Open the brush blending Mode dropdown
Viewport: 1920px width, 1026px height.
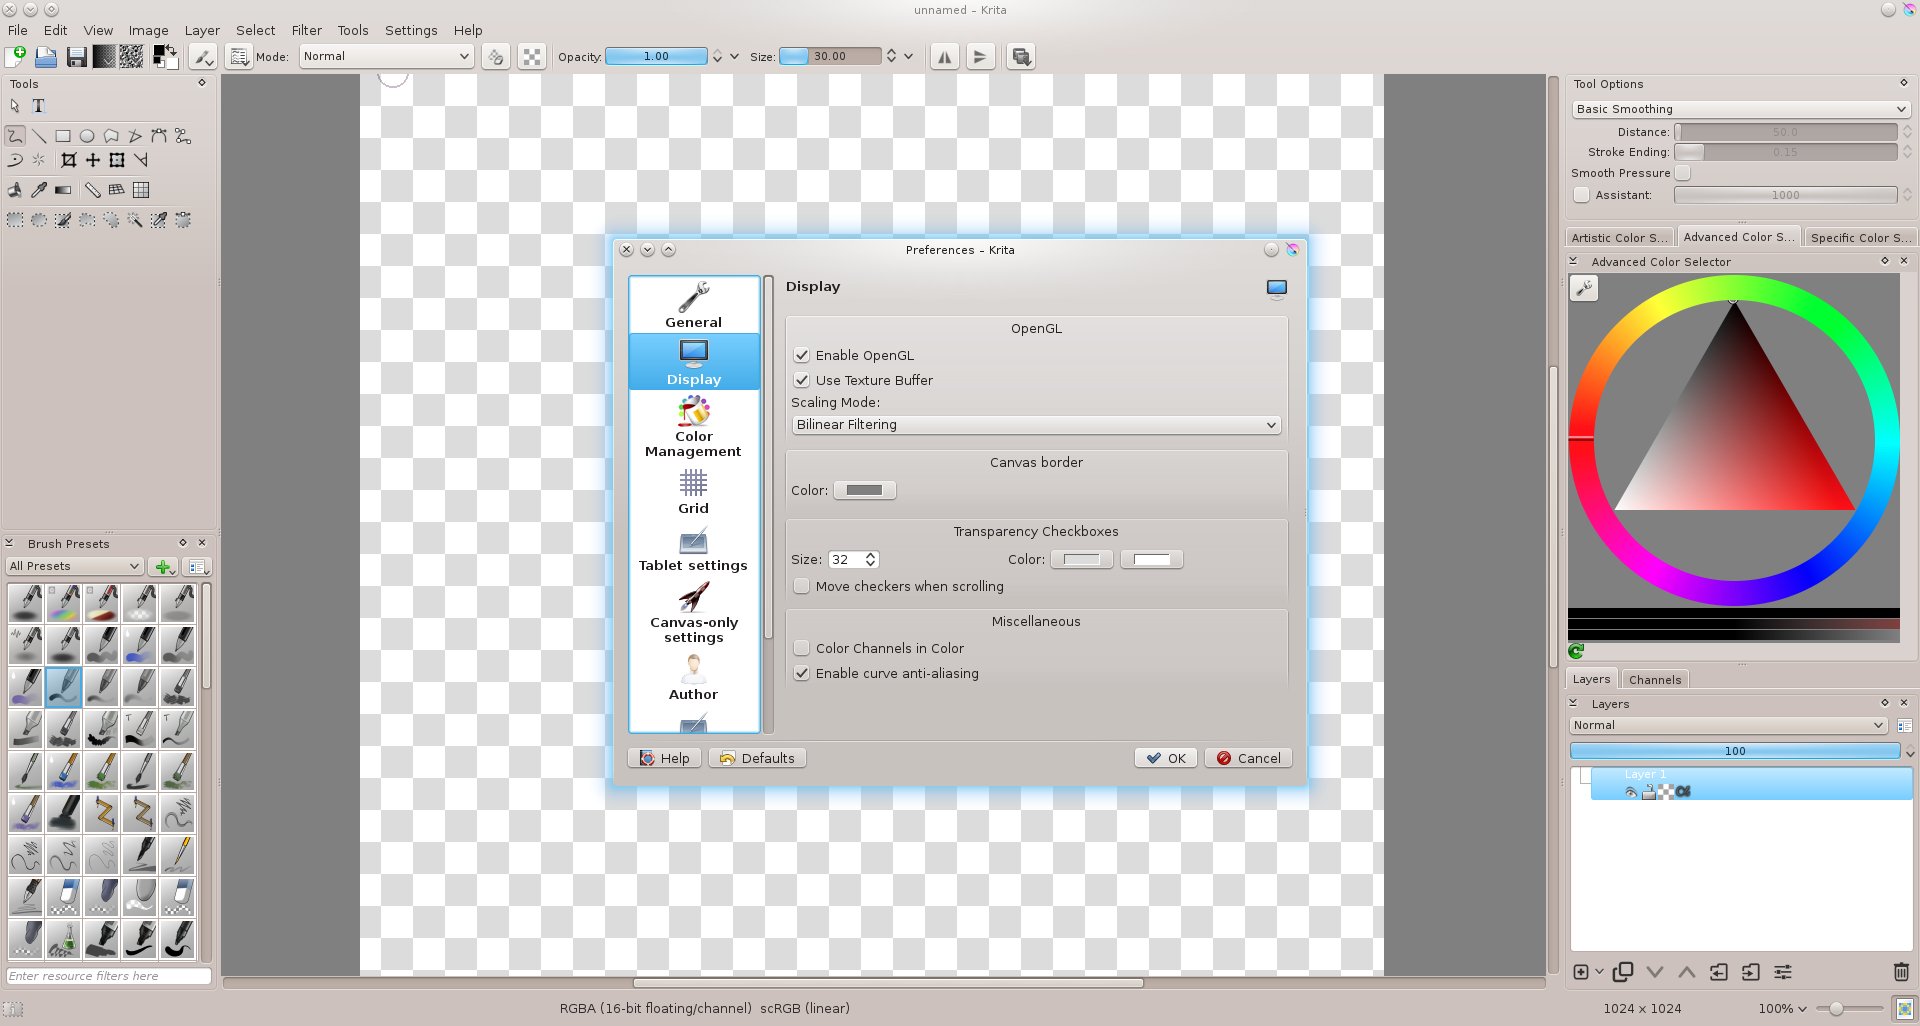[x=387, y=57]
